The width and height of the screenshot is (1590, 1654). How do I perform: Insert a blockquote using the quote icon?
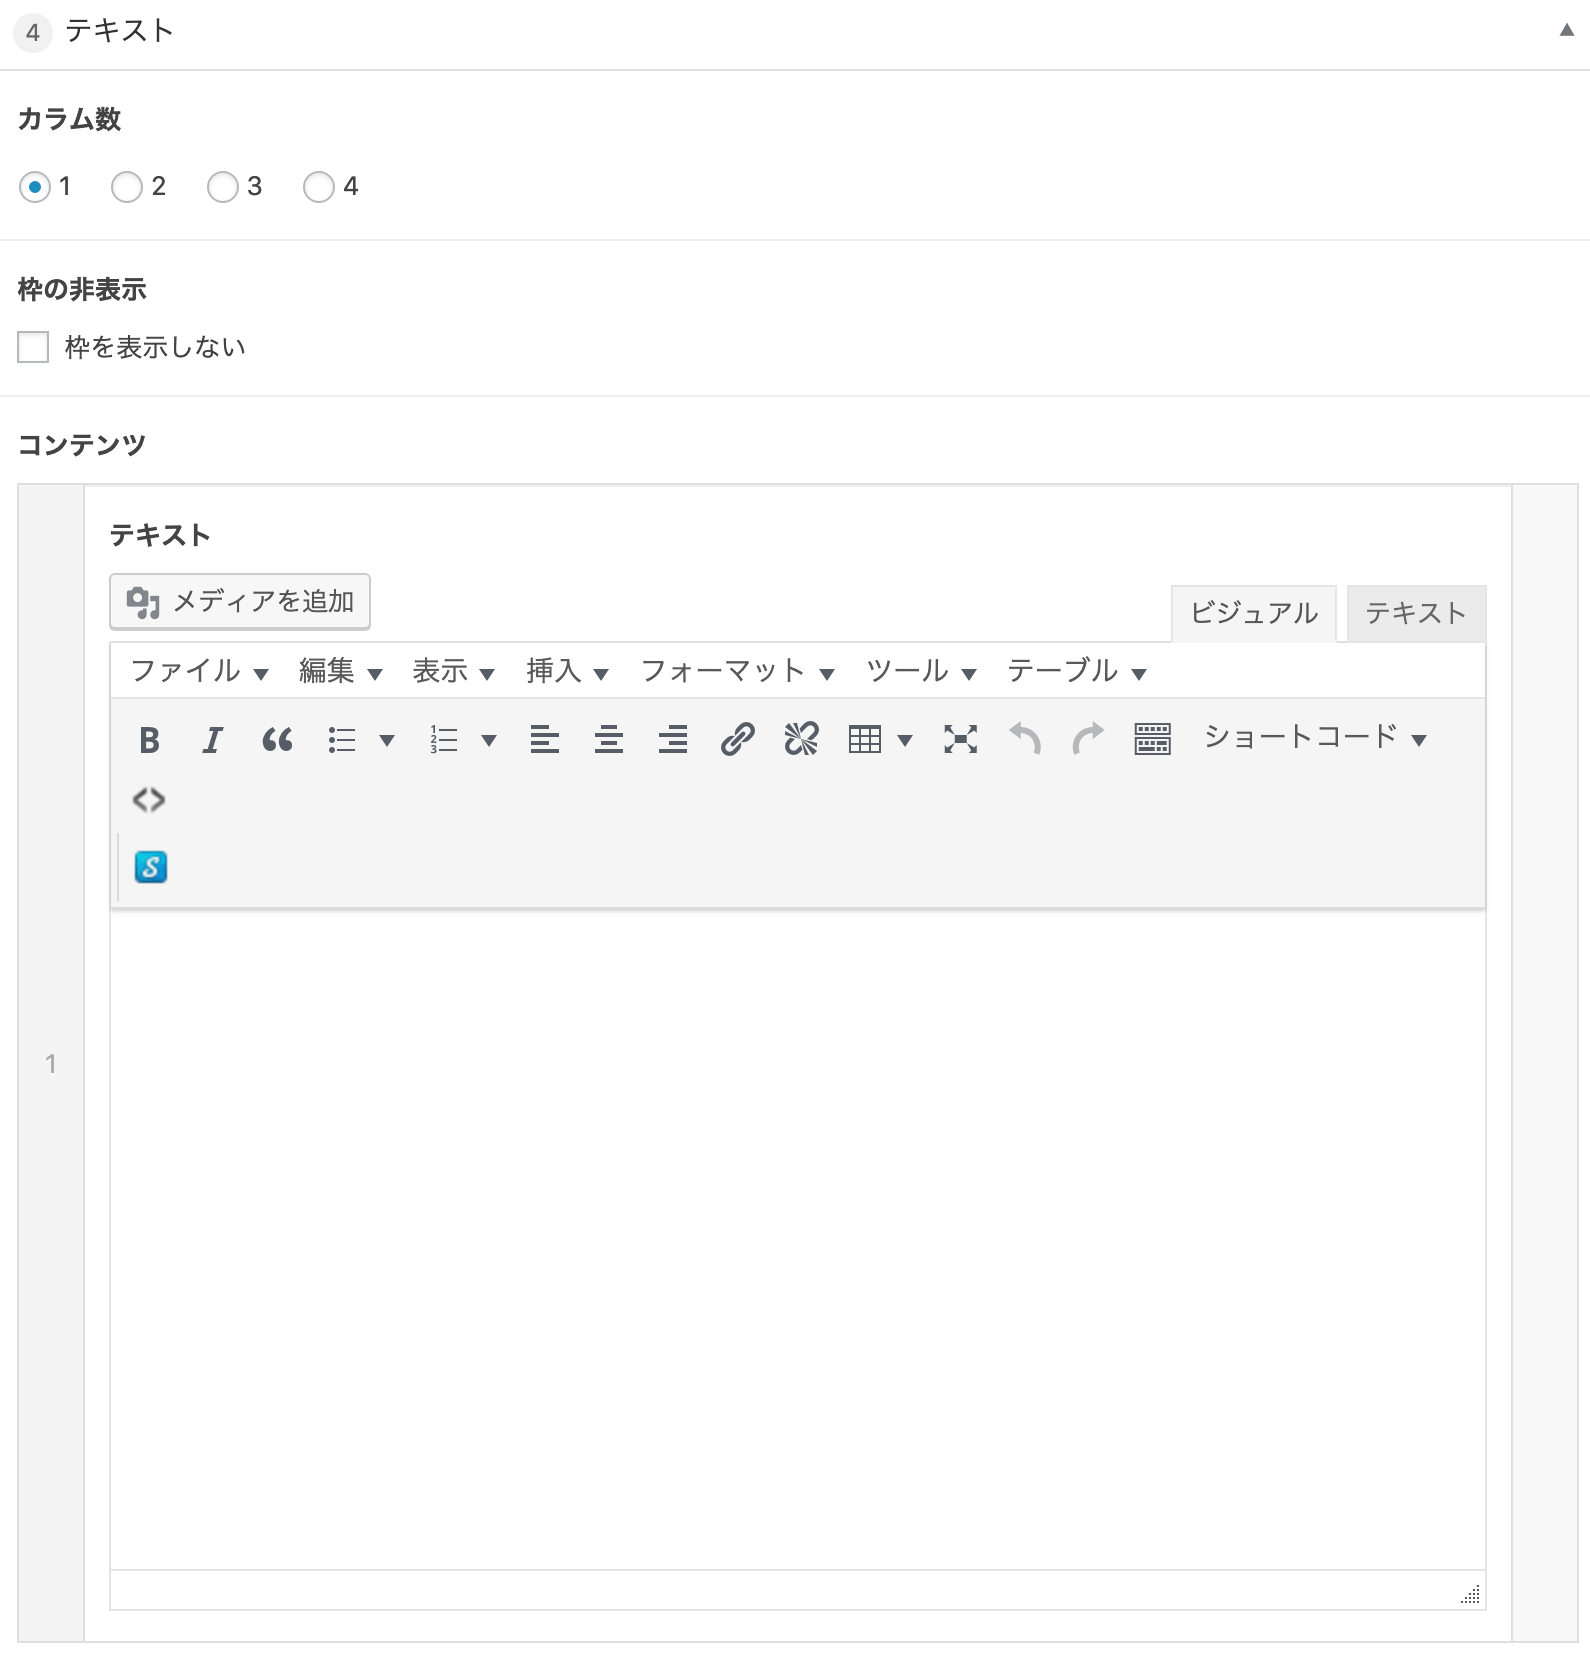point(277,740)
